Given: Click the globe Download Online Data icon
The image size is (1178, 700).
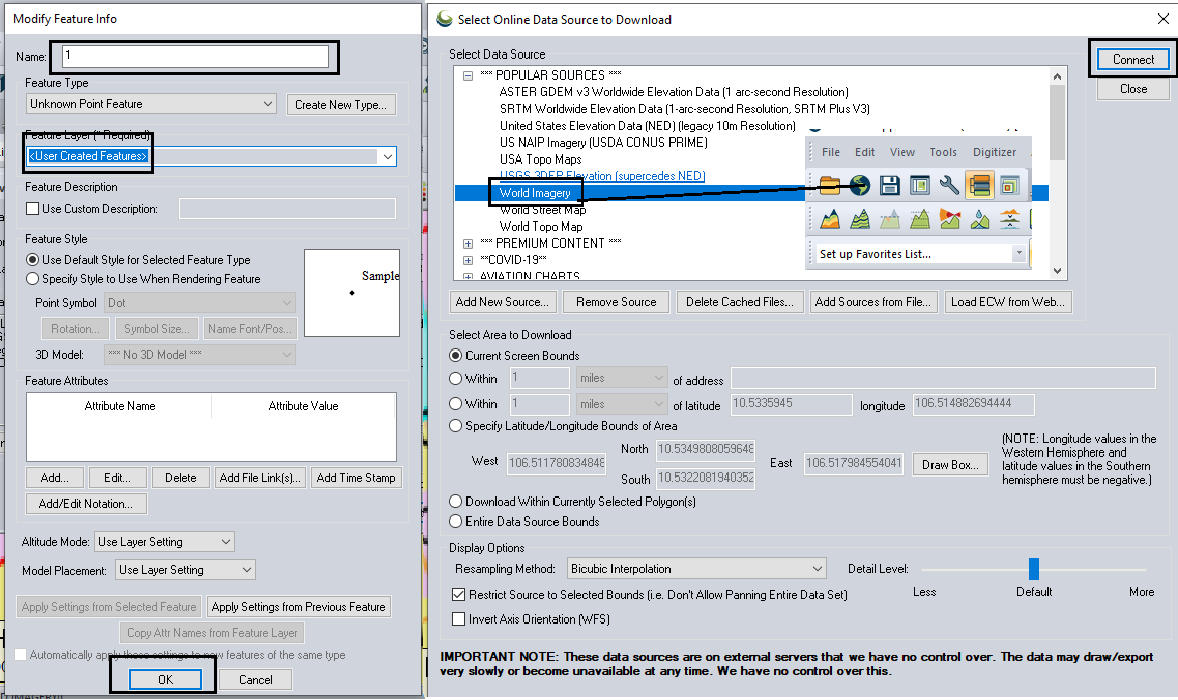Looking at the screenshot, I should 859,184.
